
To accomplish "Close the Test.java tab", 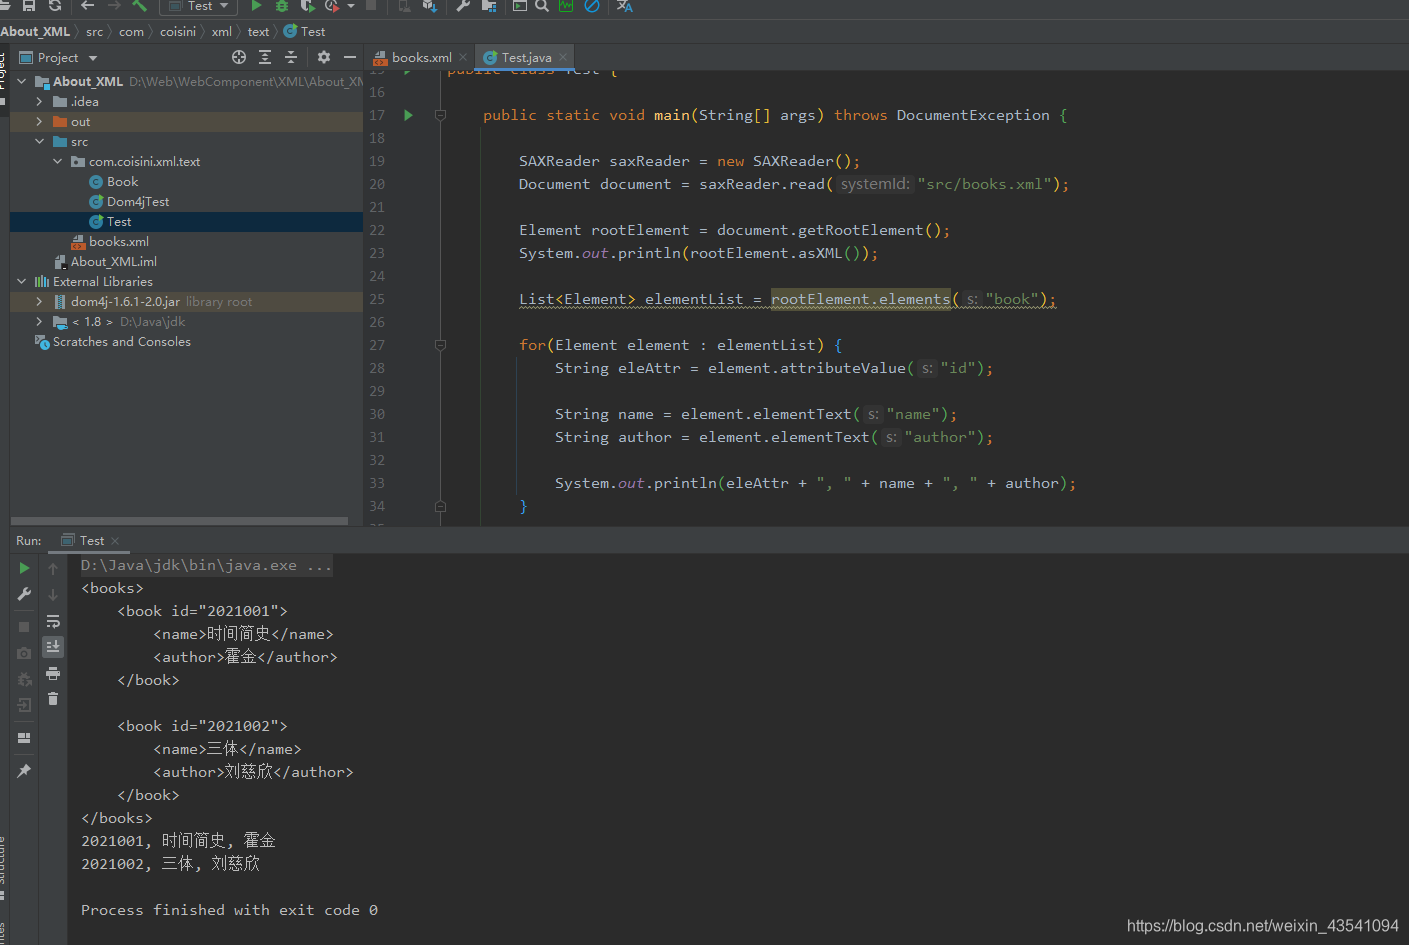I will pos(563,57).
